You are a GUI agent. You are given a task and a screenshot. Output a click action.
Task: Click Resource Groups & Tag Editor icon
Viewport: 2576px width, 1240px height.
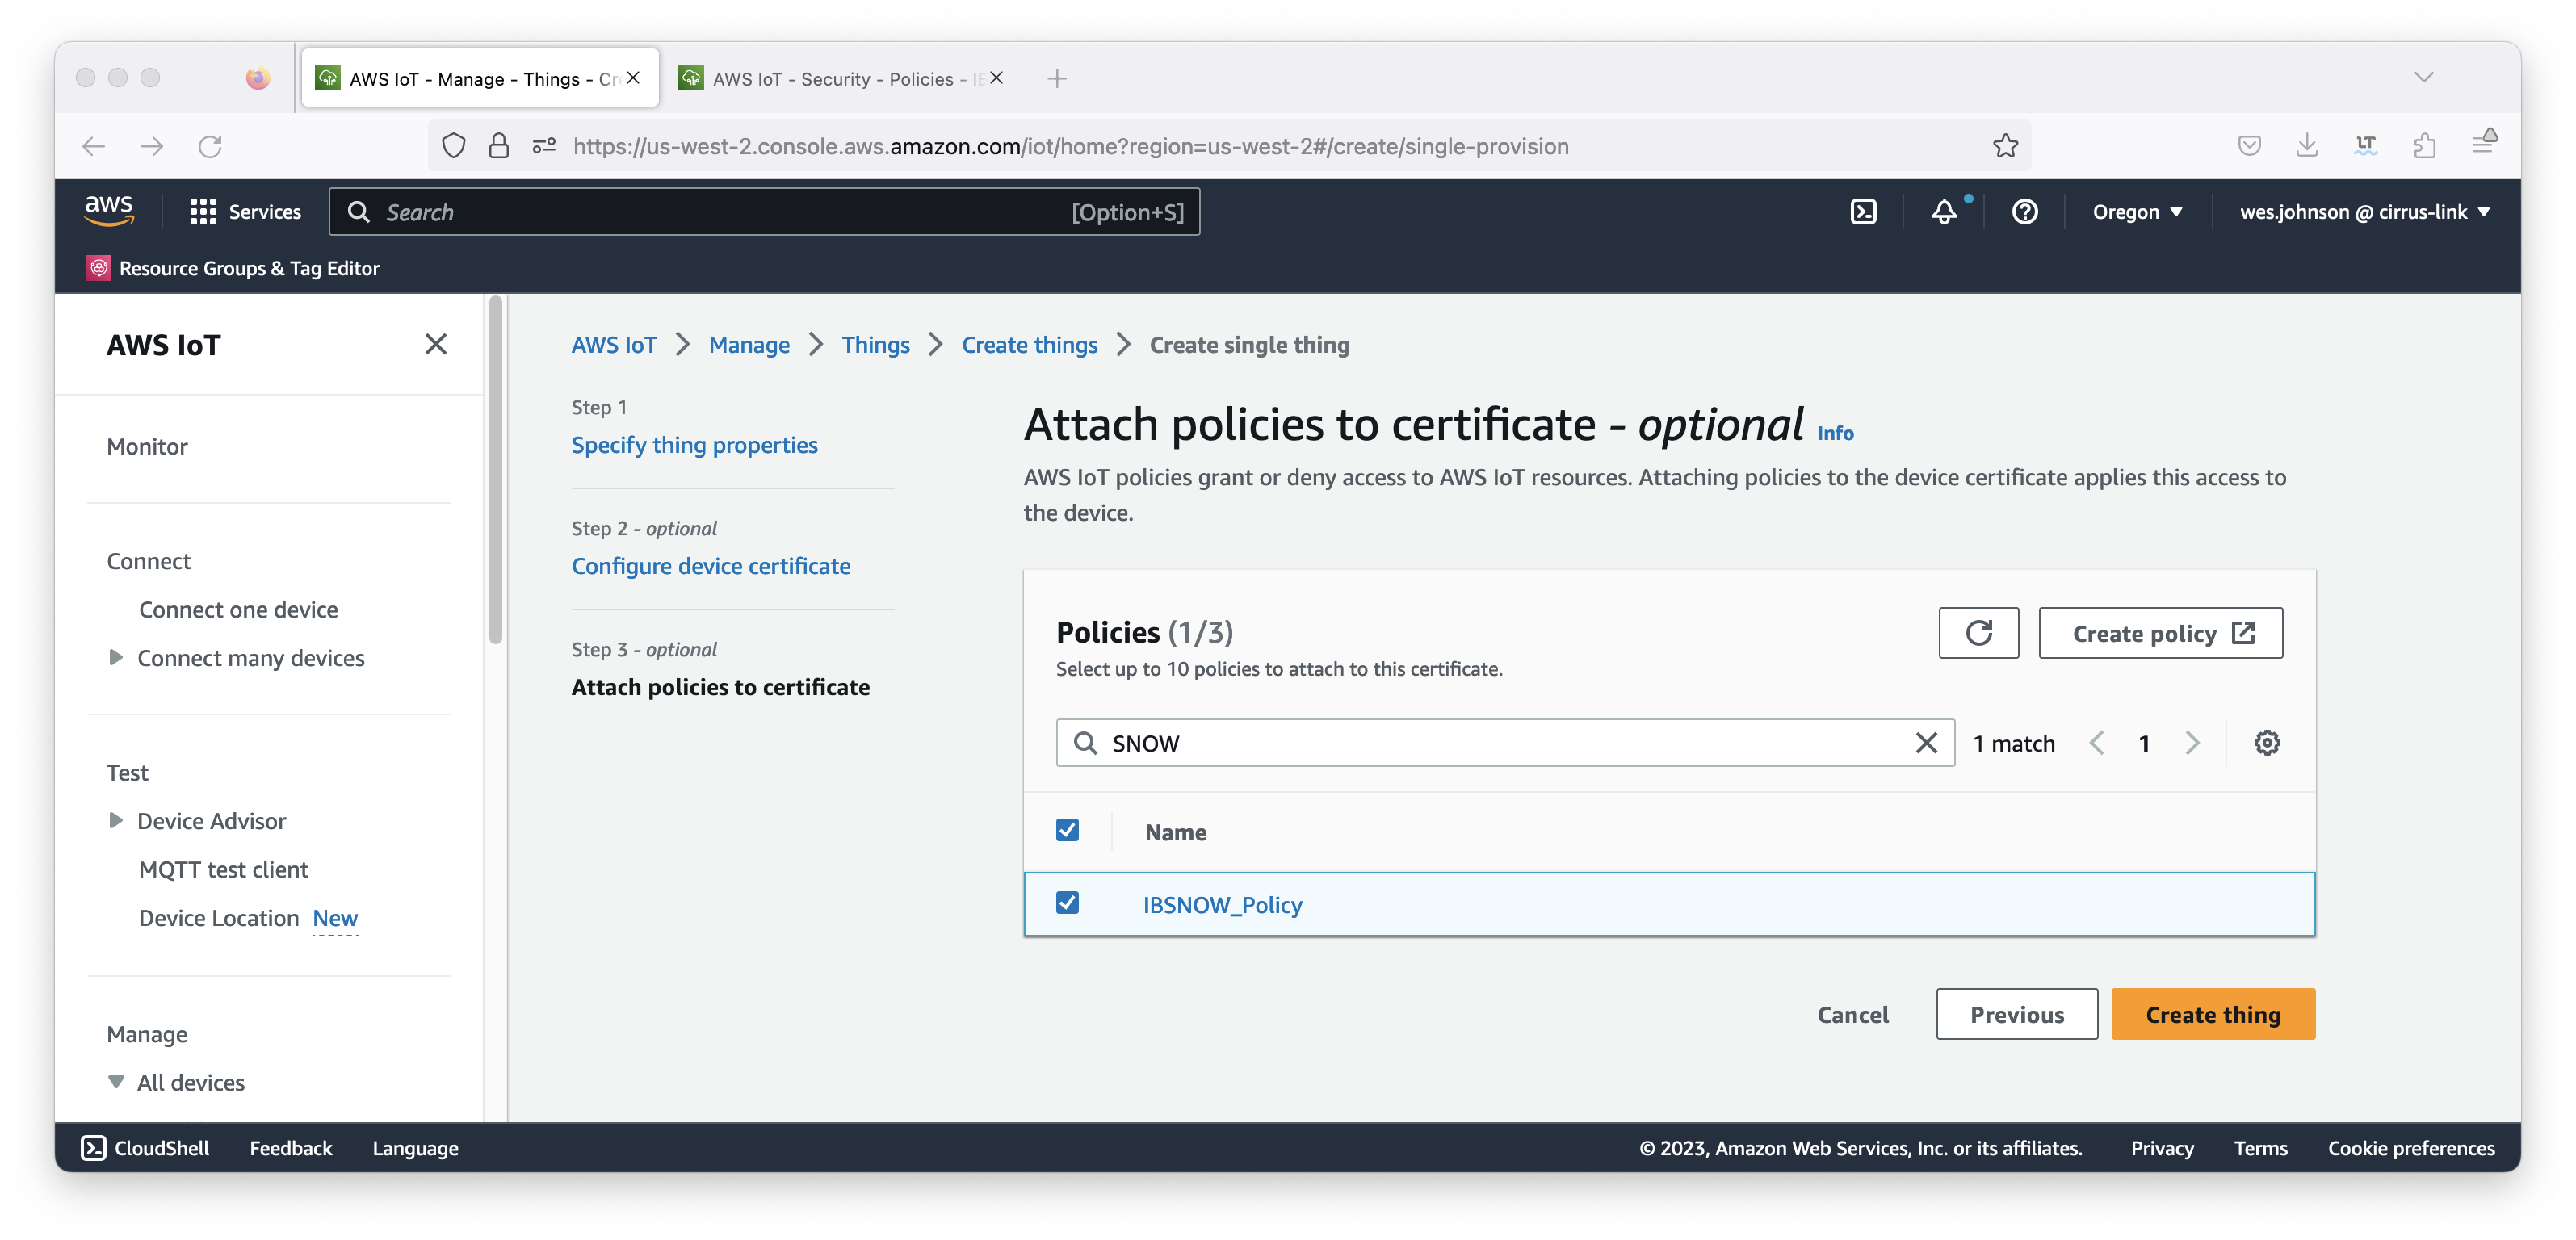coord(98,268)
